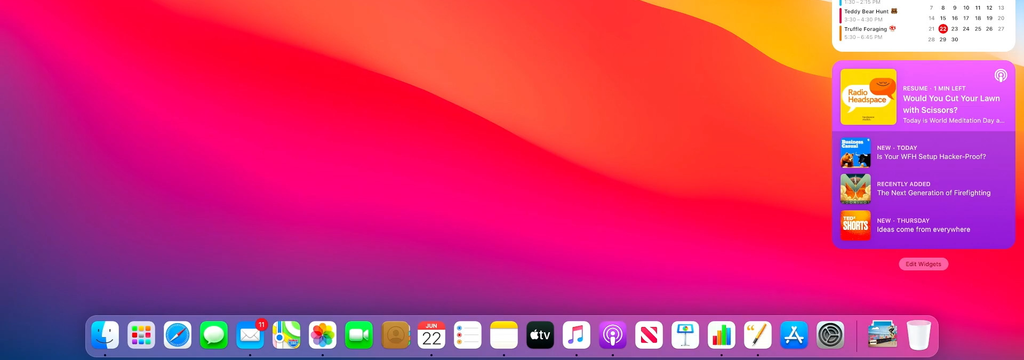The height and width of the screenshot is (360, 1024).
Task: Click the TED Shorts podcast artwork
Action: coord(855,225)
